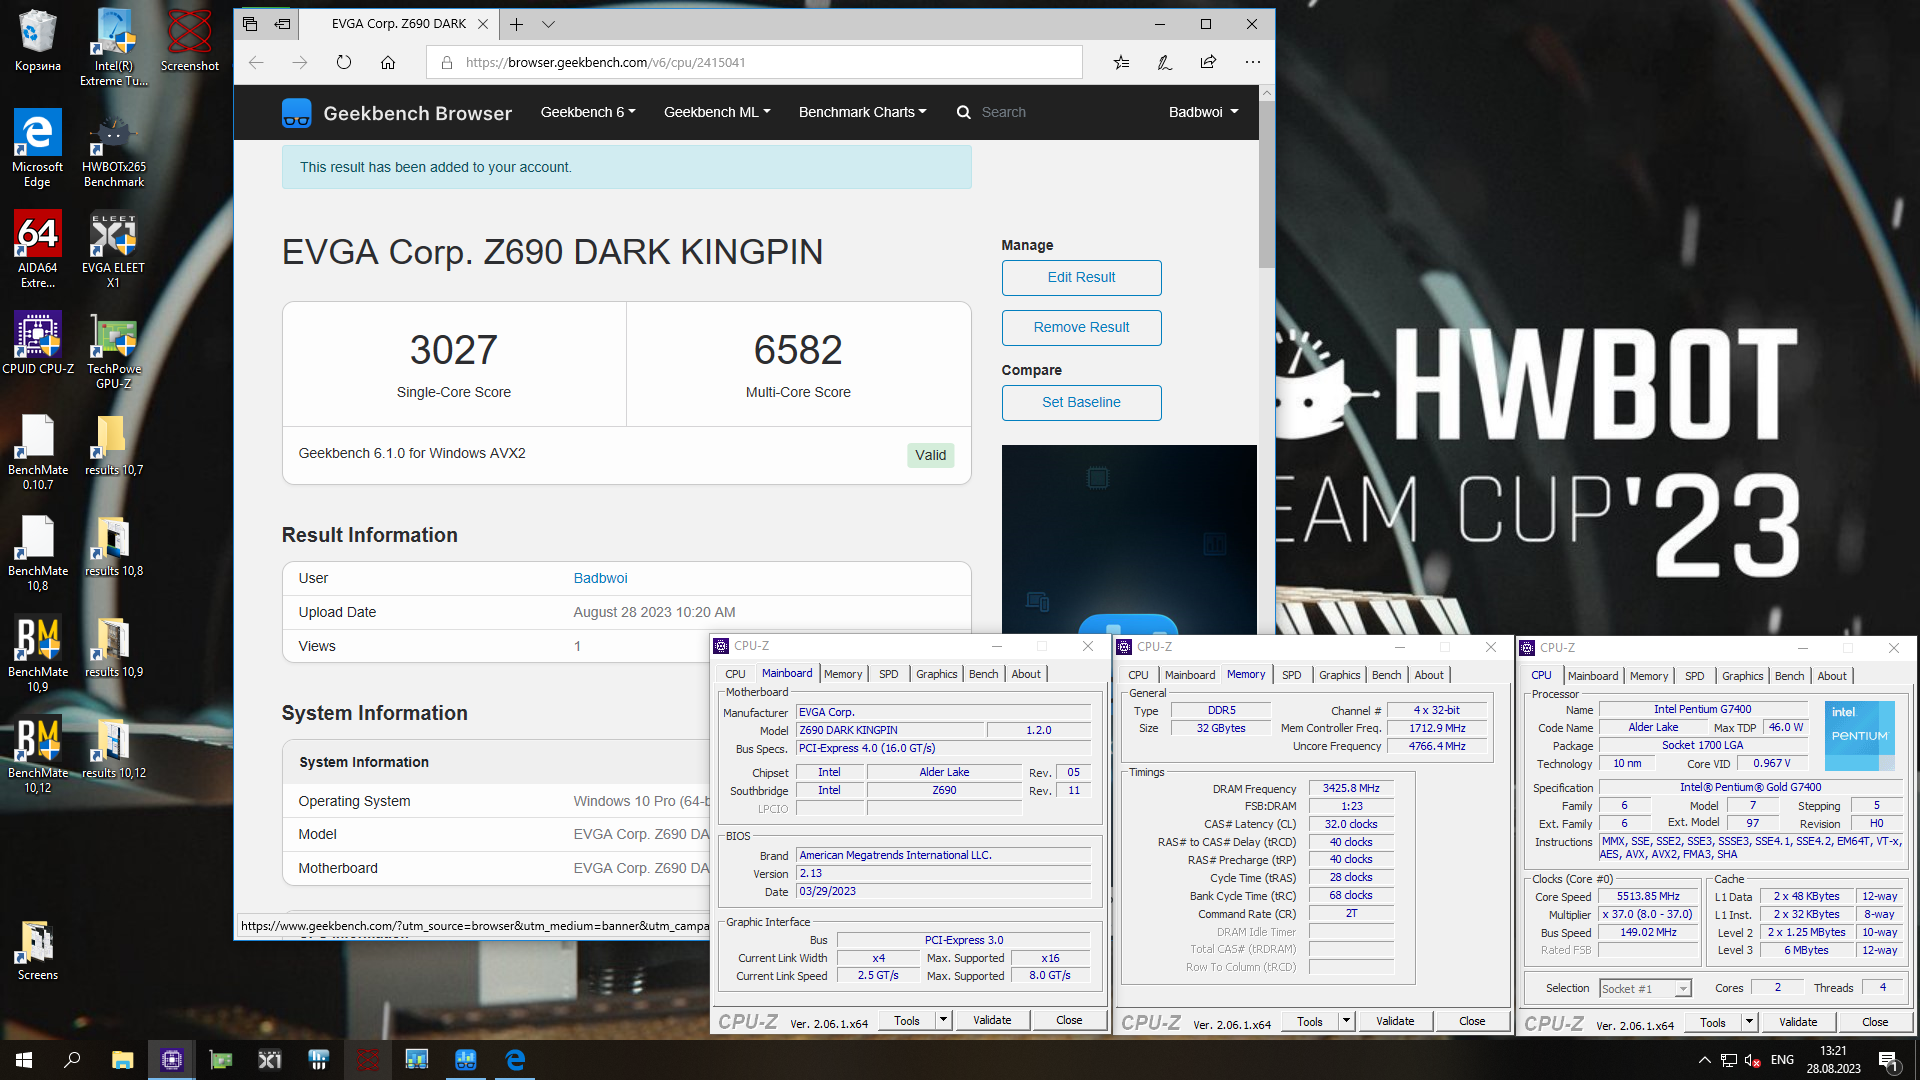Switch to Mainboard tab in right CPU-Z window

pos(1592,676)
